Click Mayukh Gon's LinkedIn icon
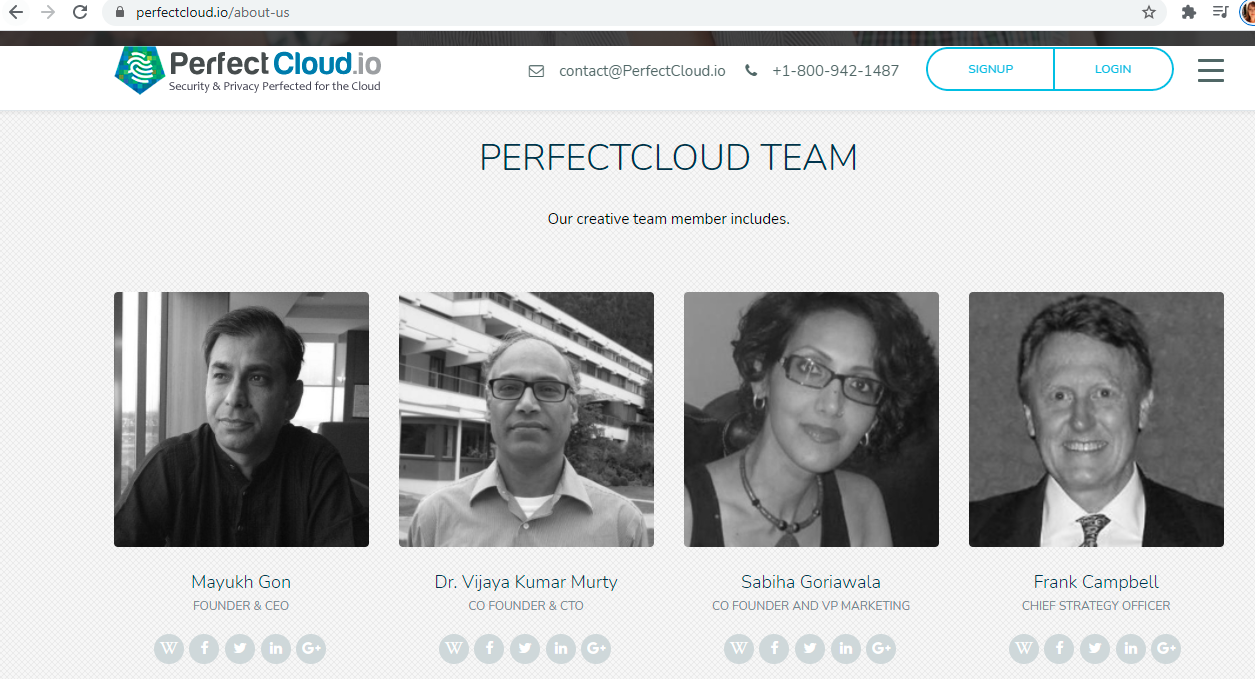The width and height of the screenshot is (1255, 679). pyautogui.click(x=276, y=649)
